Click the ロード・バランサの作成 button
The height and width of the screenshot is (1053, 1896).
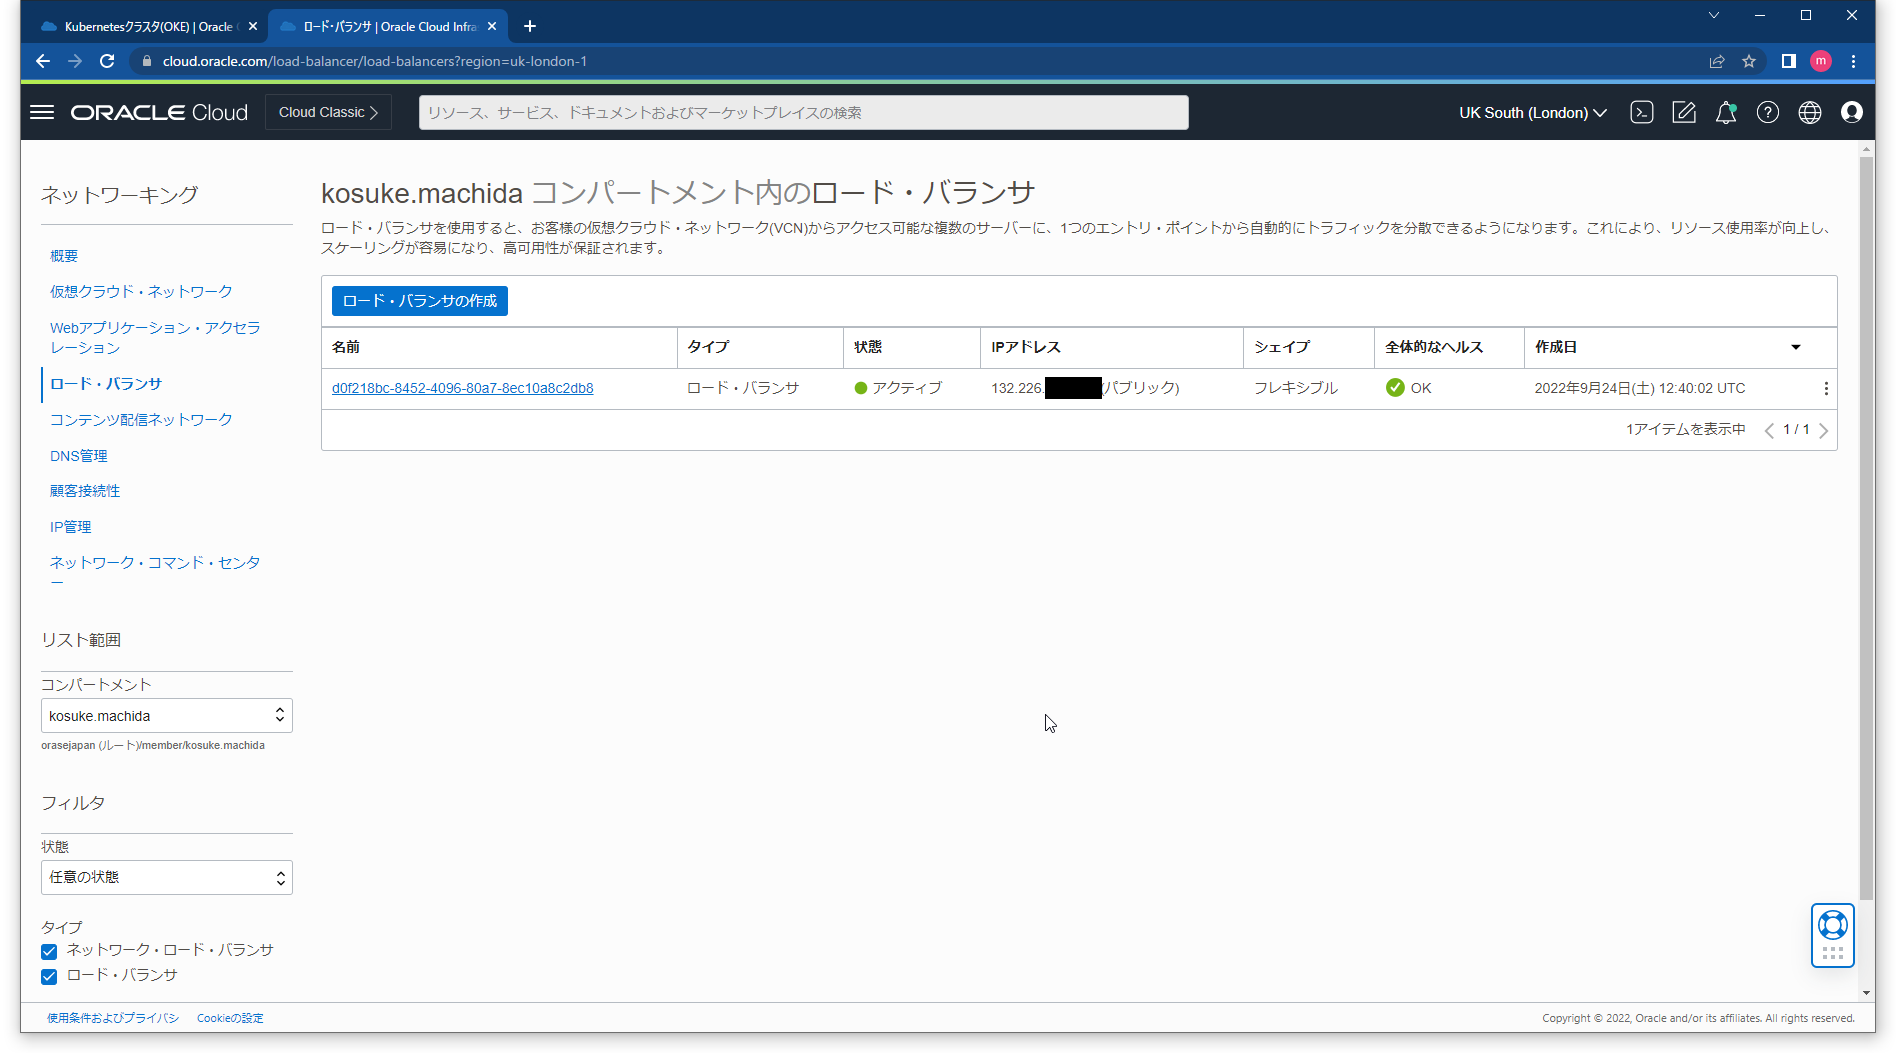tap(419, 300)
